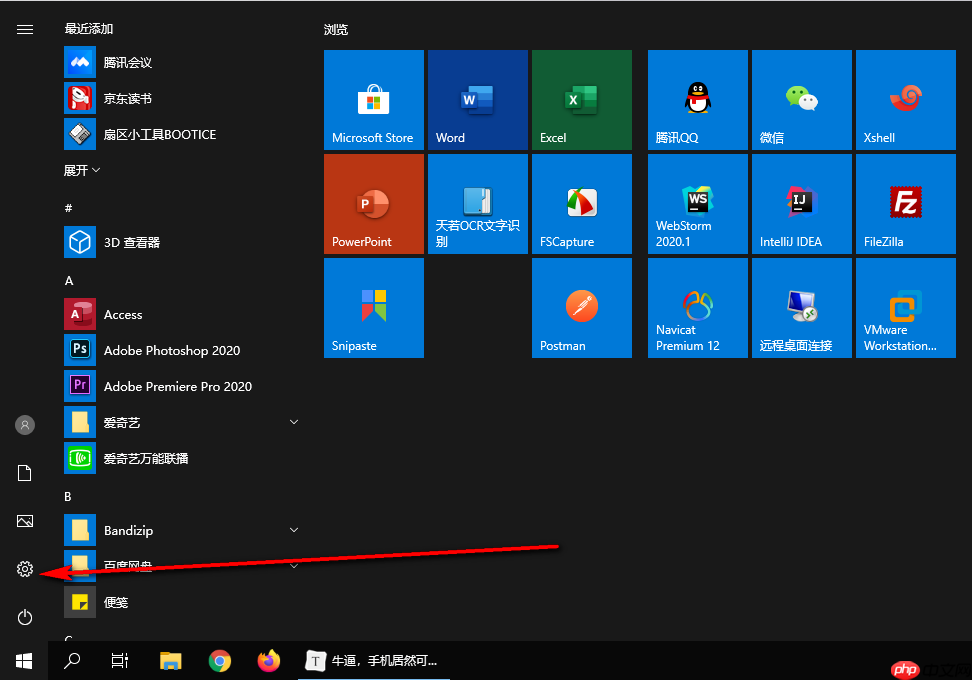Click the Windows Start button on the taskbar

point(25,660)
